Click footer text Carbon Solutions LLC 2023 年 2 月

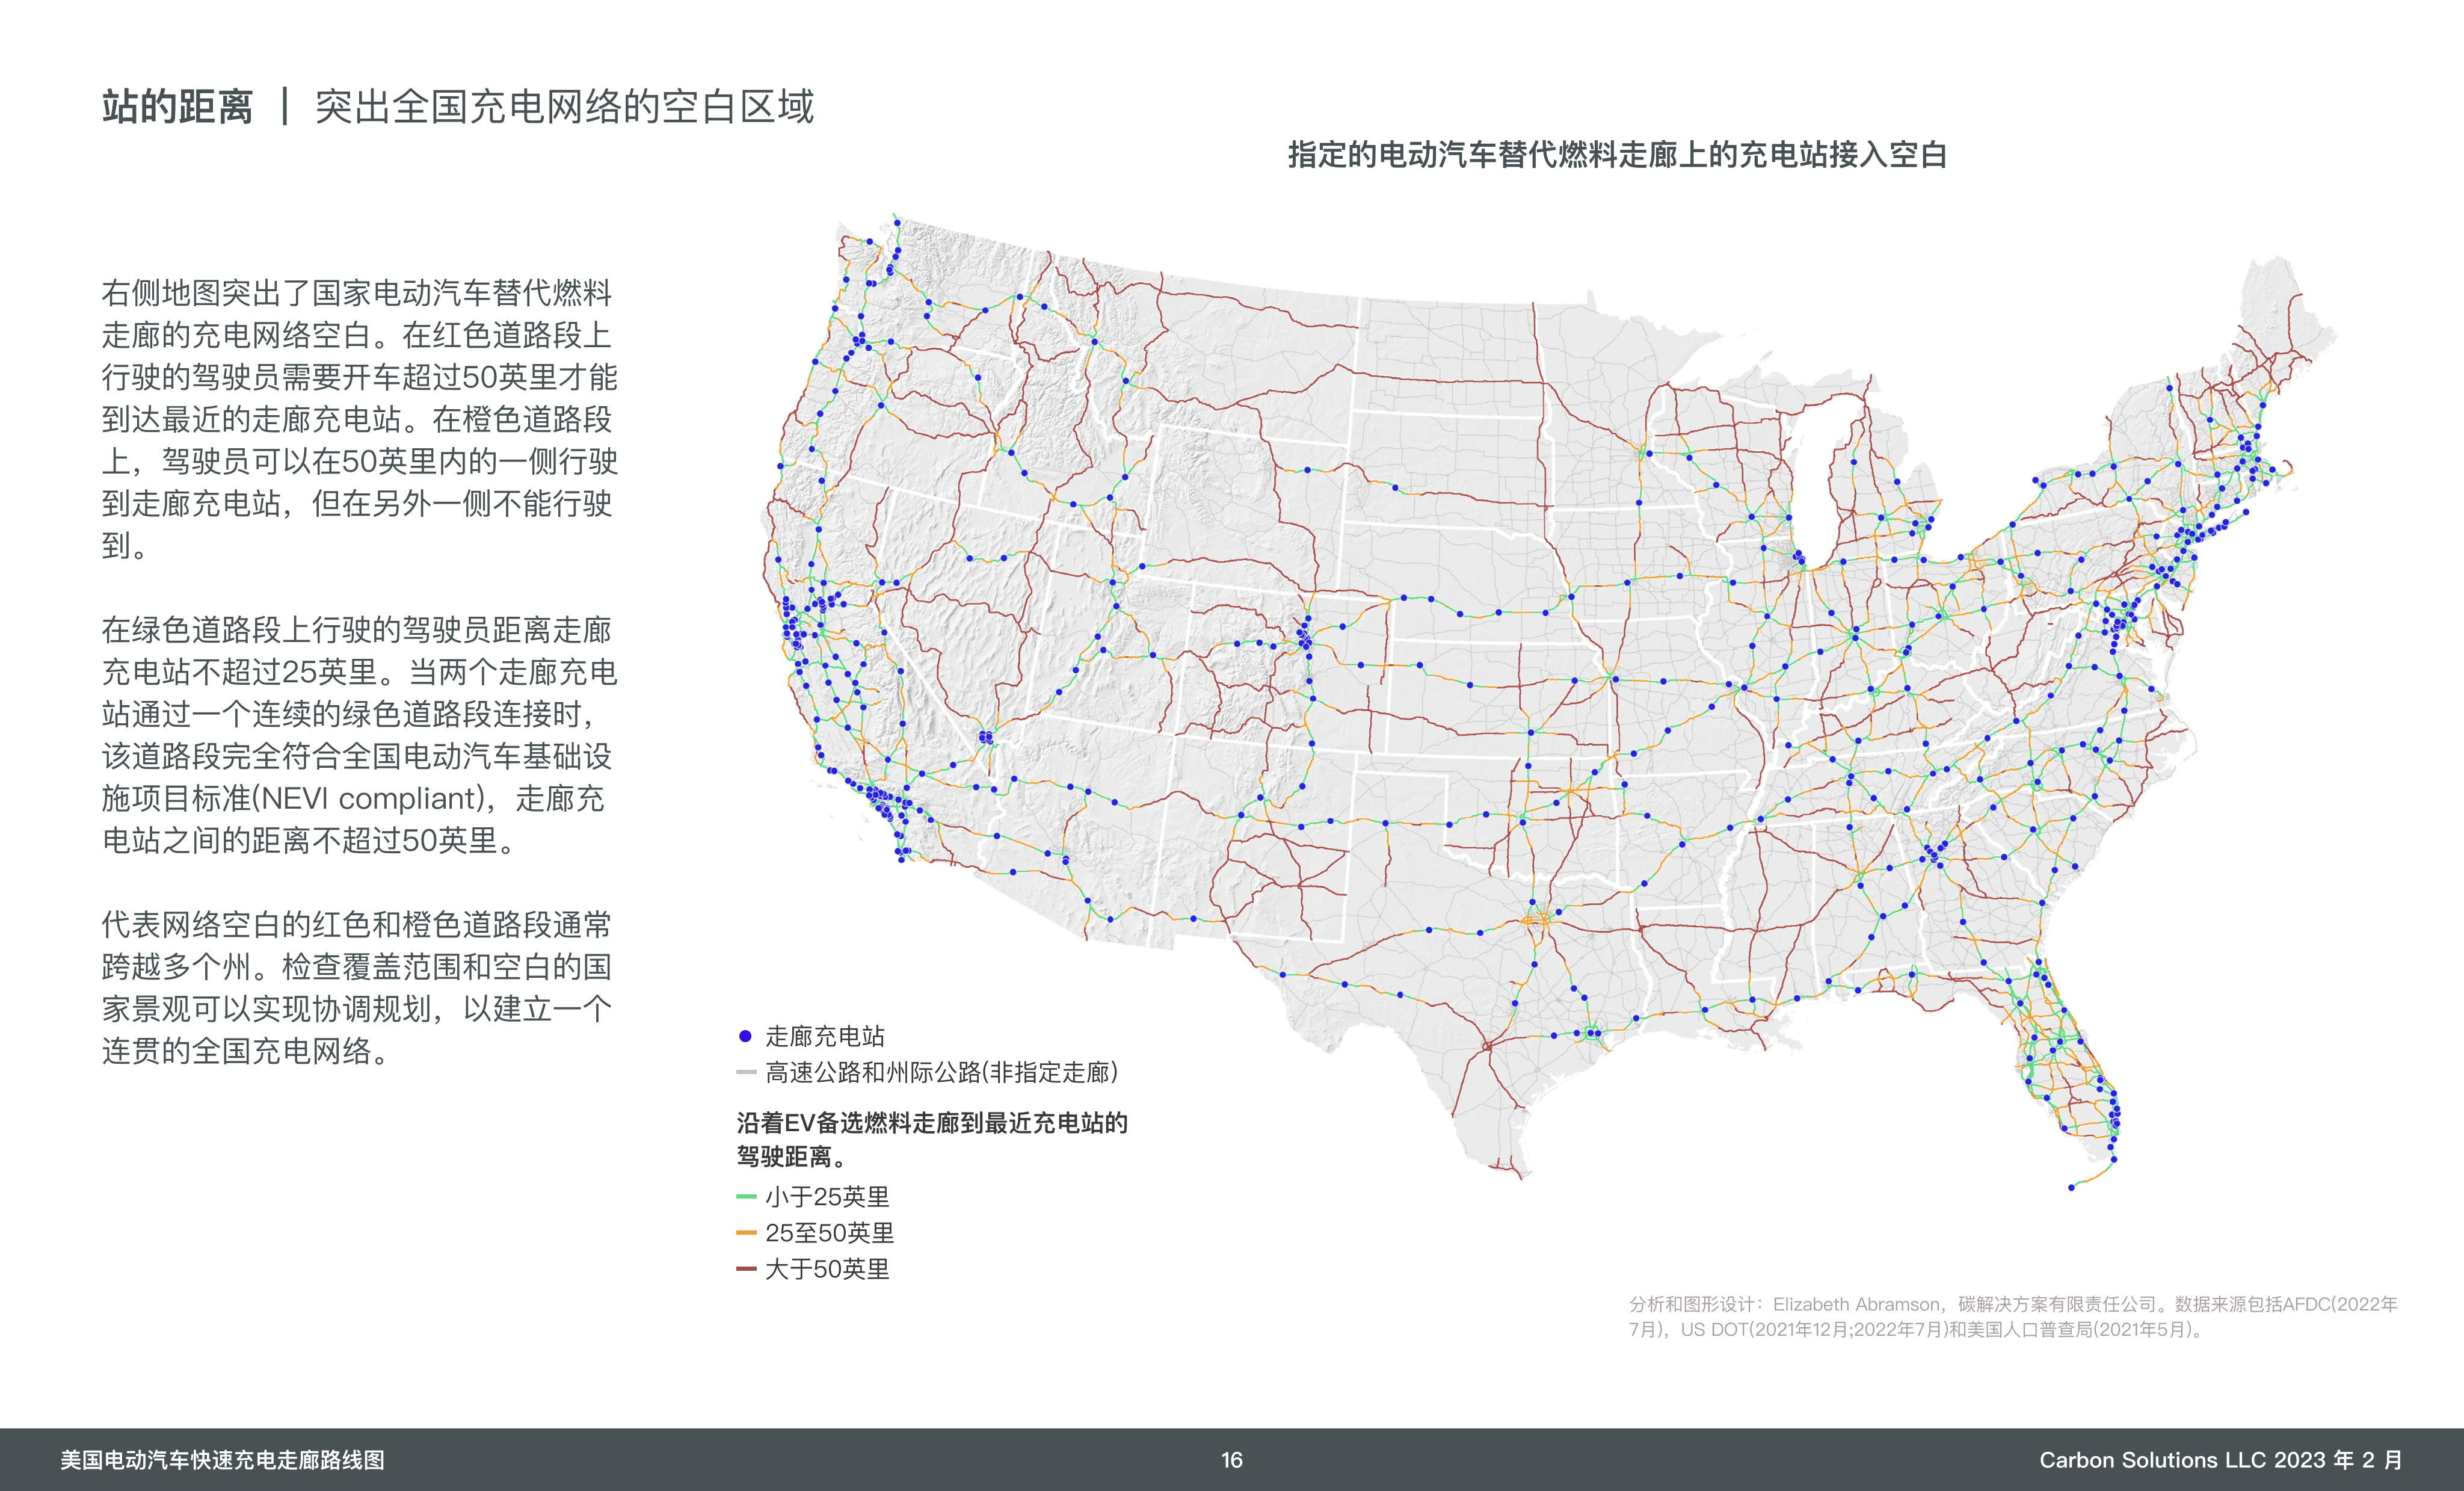(2221, 1460)
